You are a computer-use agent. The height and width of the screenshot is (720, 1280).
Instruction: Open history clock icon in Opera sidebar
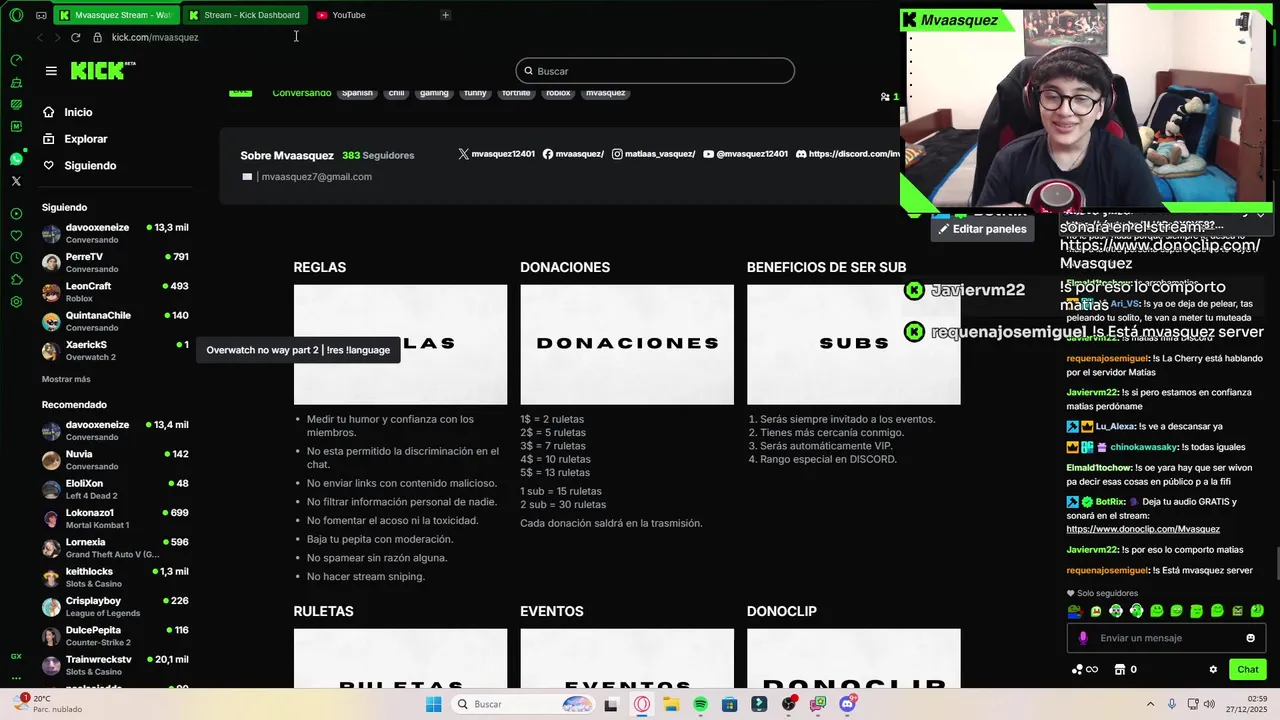16,258
